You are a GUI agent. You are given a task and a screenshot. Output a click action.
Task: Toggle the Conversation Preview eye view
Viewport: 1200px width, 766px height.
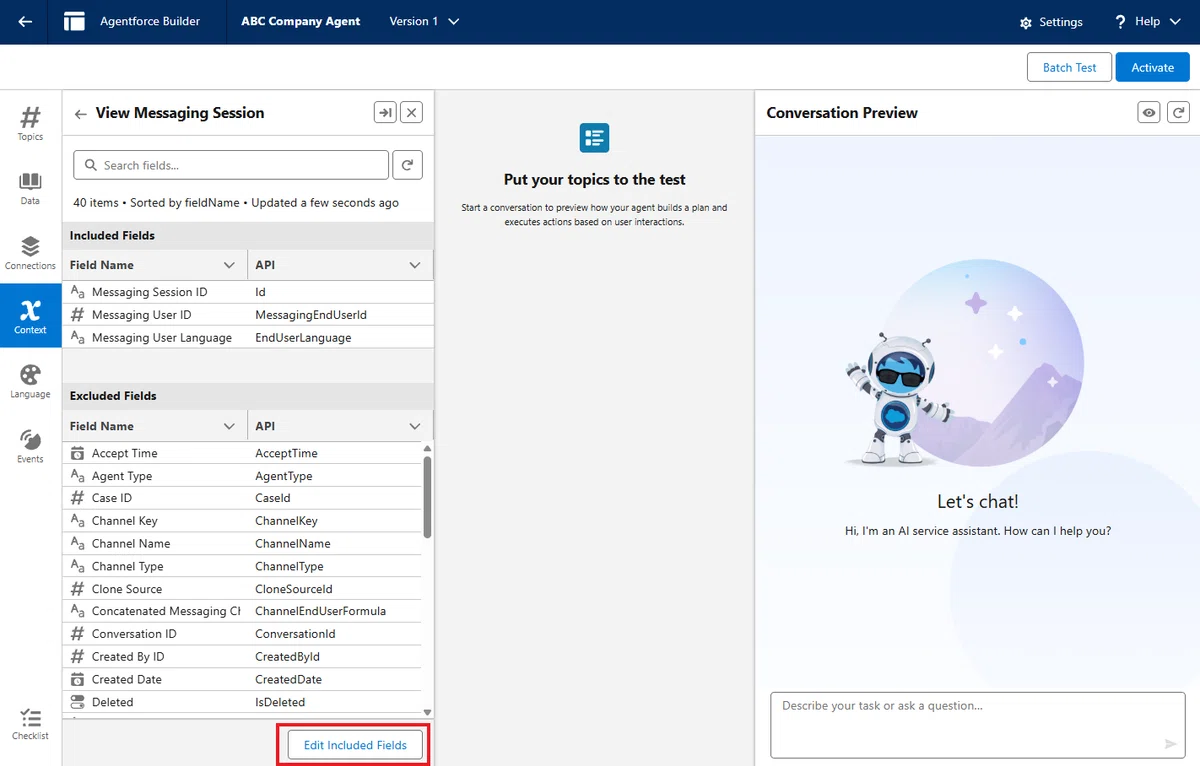tap(1149, 112)
